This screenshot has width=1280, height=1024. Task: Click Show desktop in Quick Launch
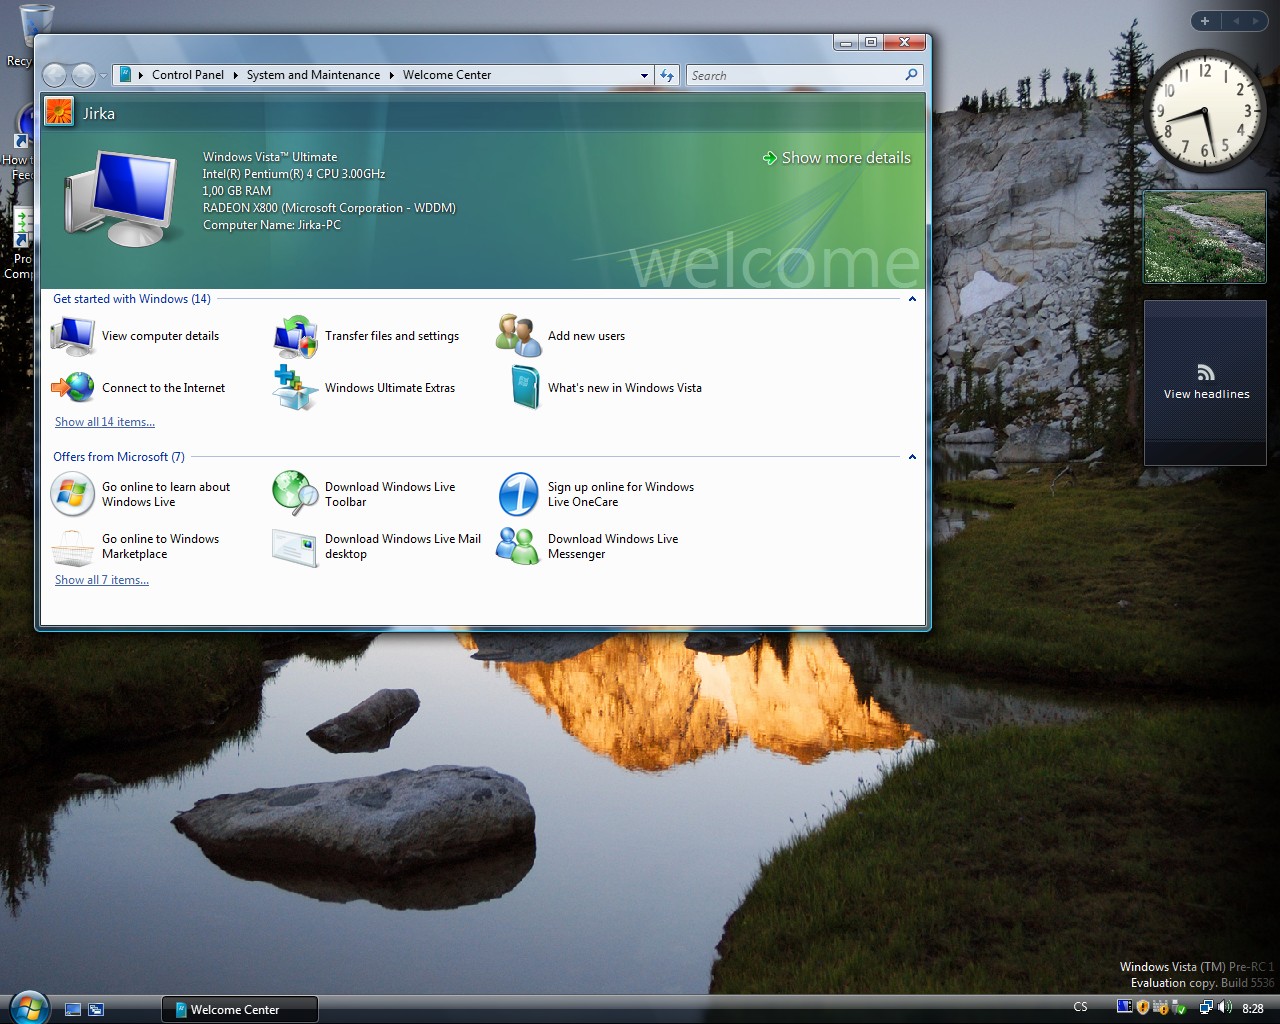pyautogui.click(x=73, y=1010)
